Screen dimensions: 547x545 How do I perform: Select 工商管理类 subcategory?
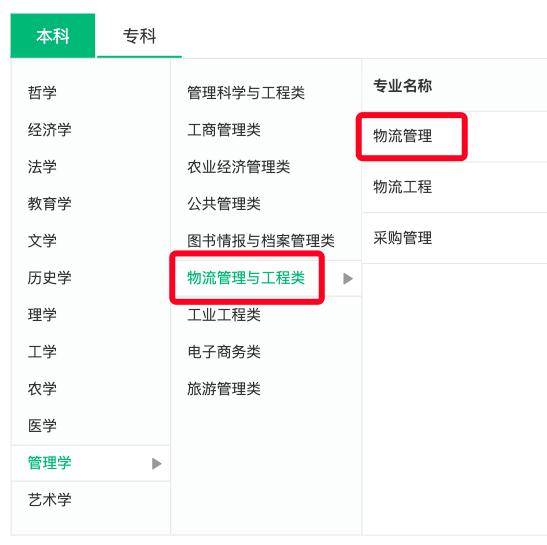pos(224,130)
